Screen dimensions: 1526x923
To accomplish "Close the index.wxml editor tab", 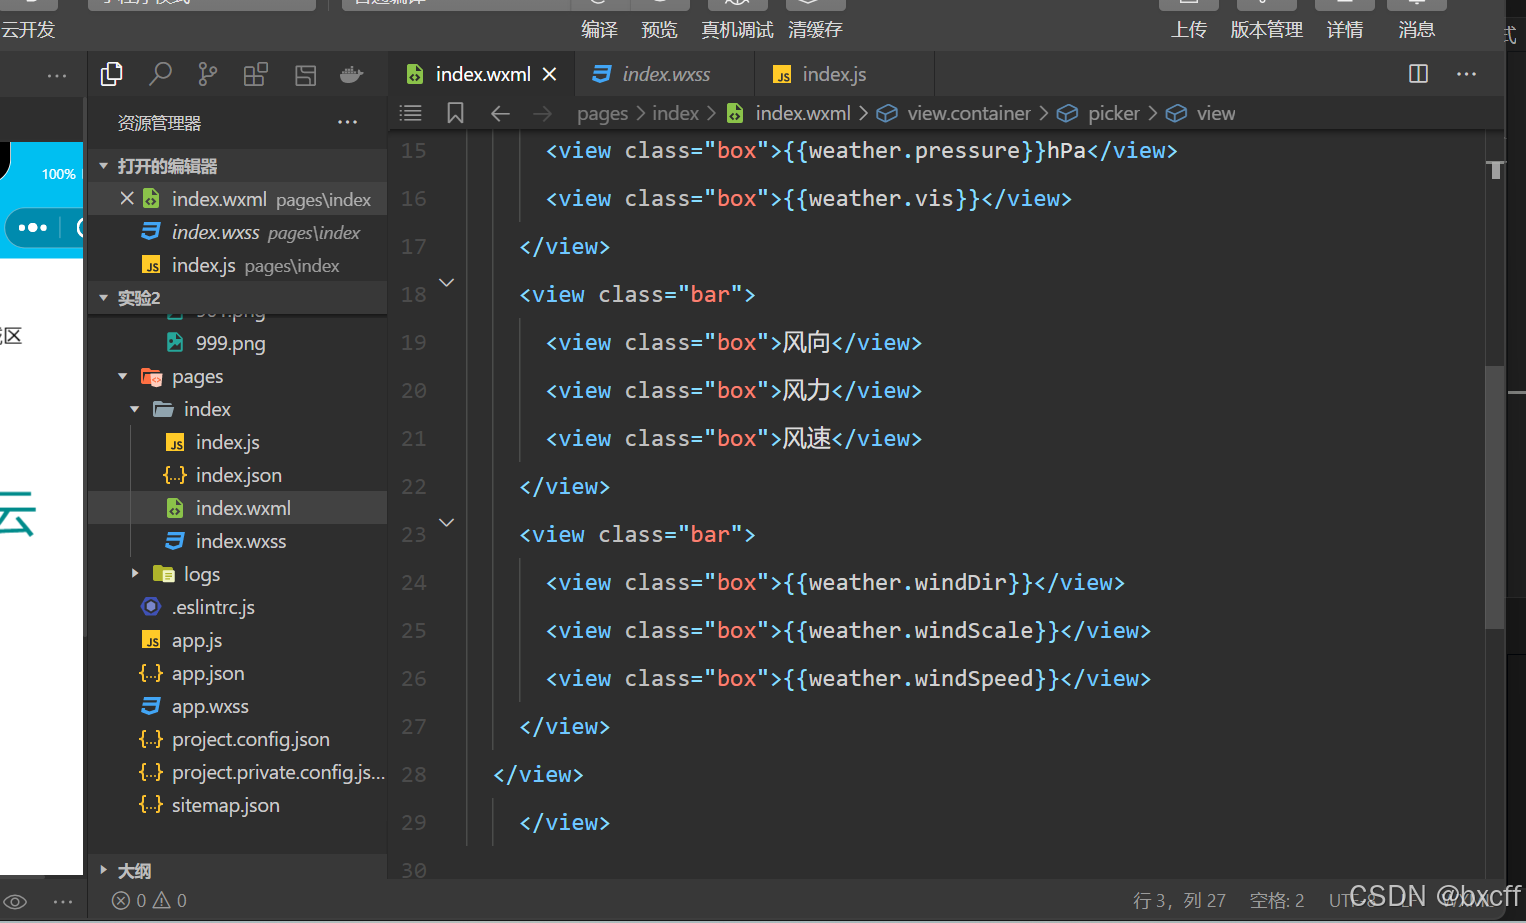I will (549, 74).
